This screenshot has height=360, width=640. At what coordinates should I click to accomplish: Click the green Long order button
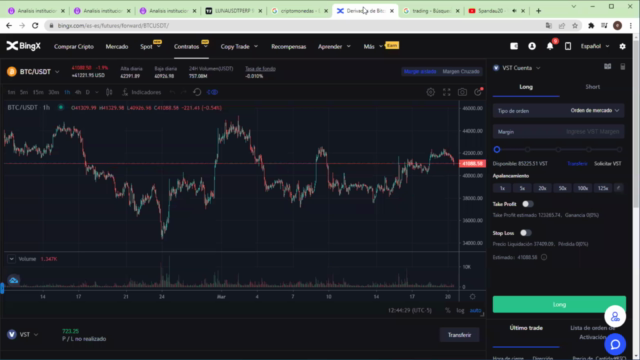point(559,304)
